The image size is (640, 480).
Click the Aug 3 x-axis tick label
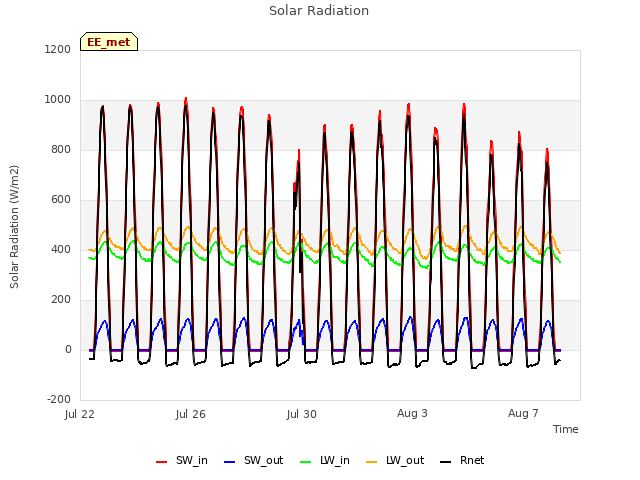[x=412, y=413]
